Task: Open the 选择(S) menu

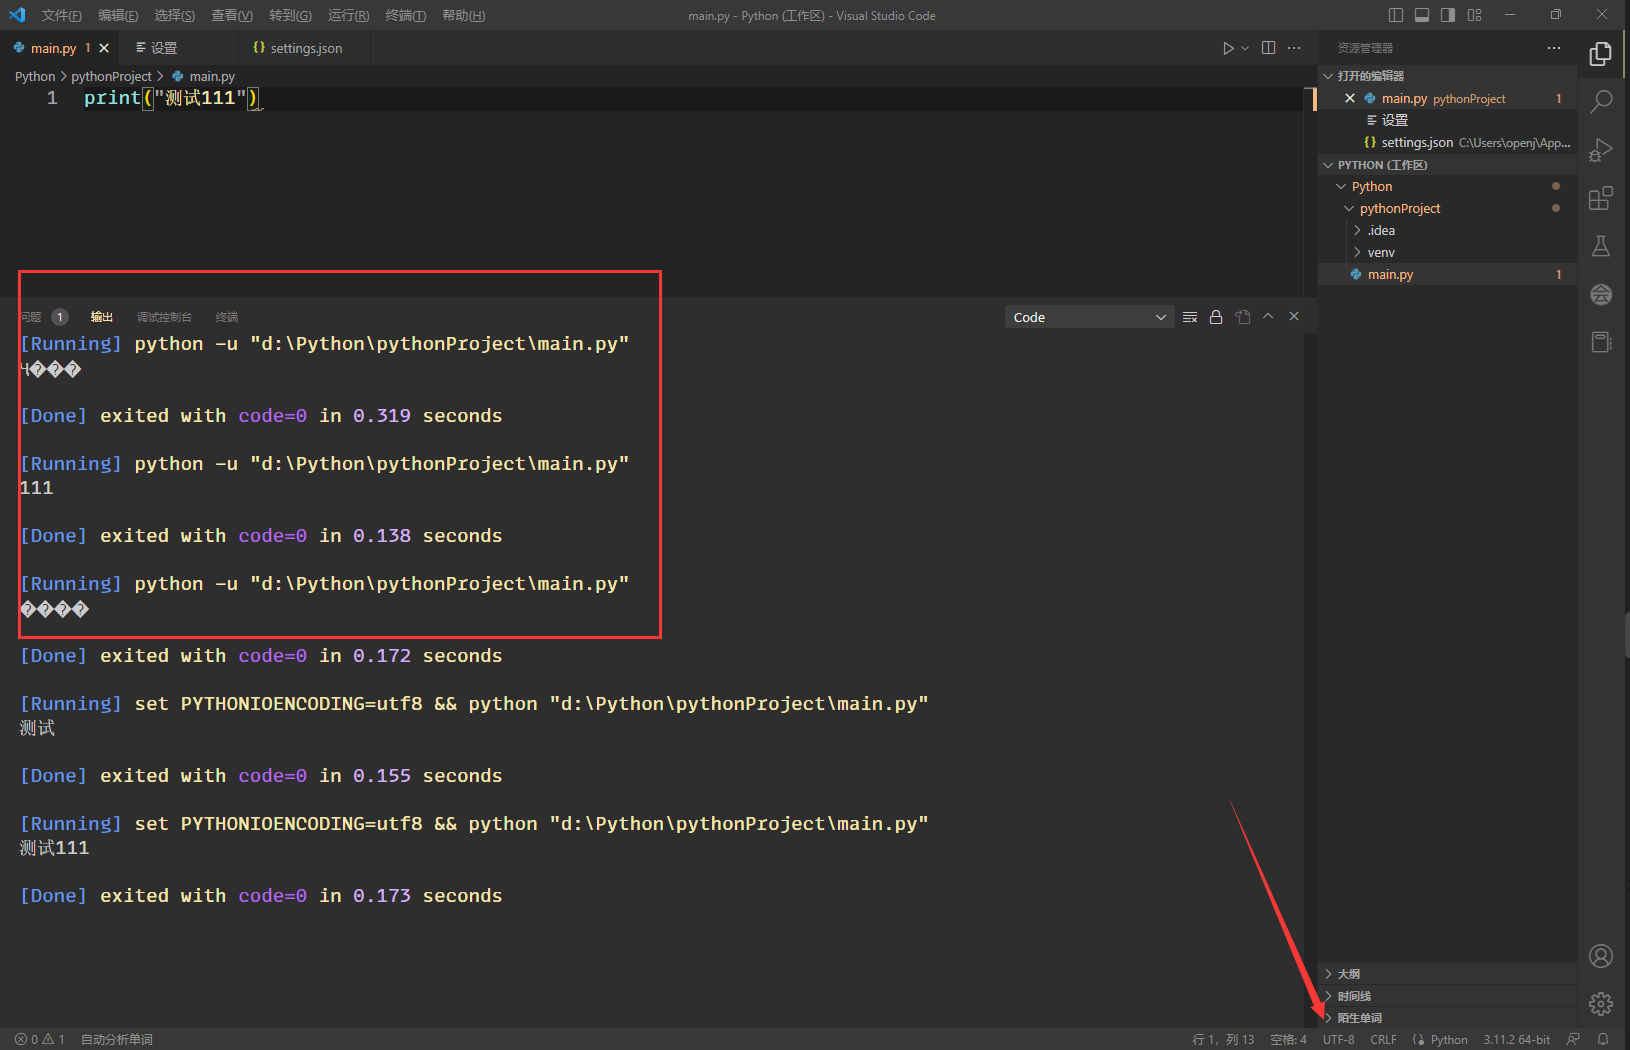Action: click(175, 15)
